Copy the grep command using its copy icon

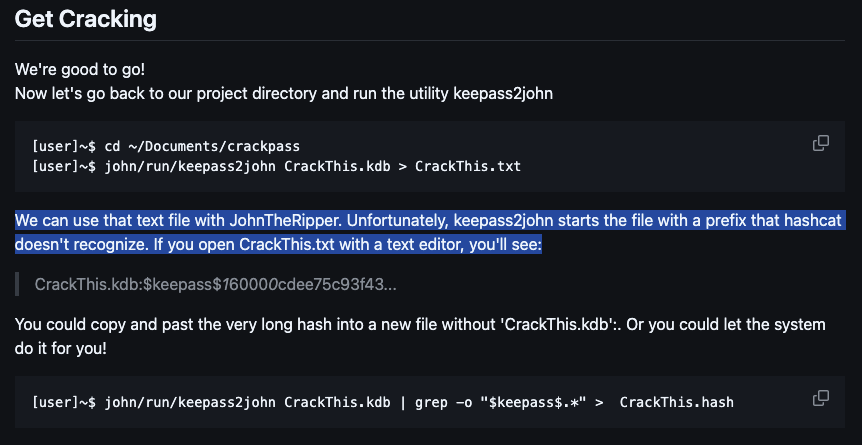coord(820,398)
